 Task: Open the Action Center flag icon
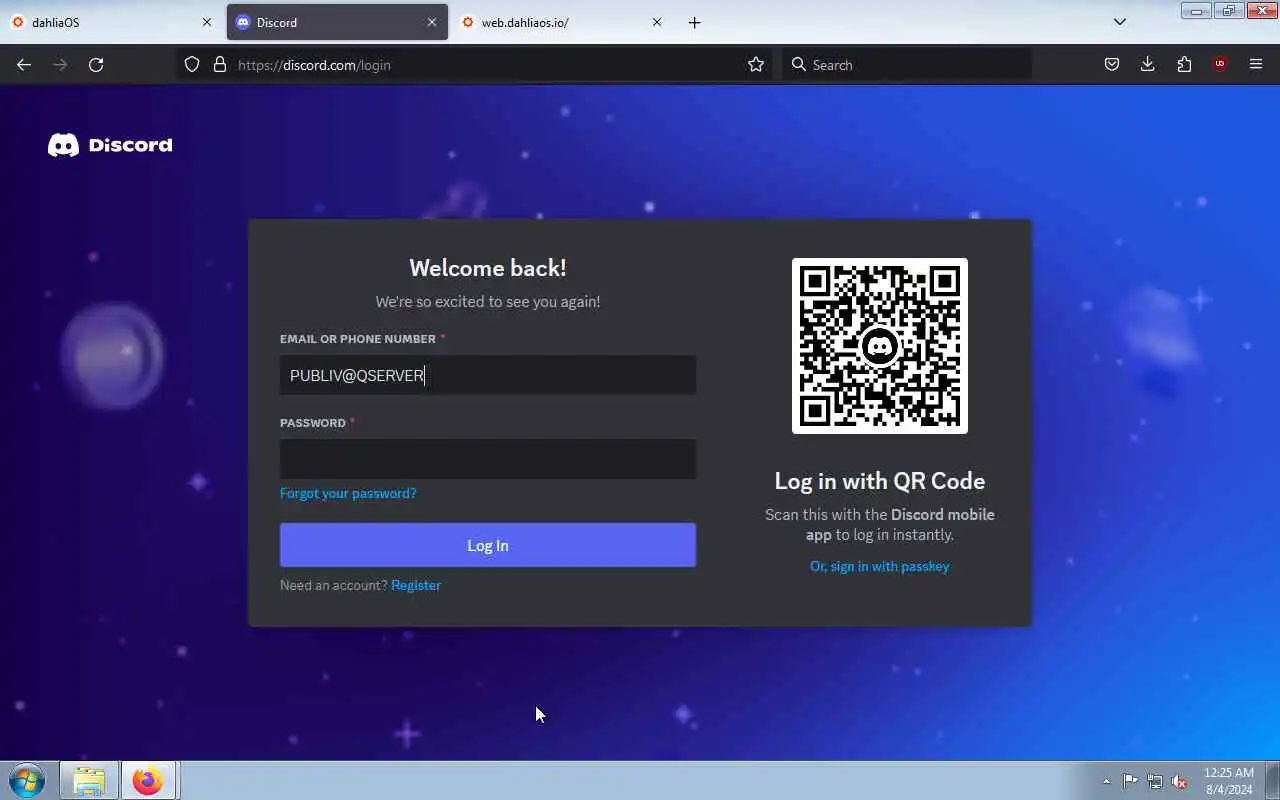click(1130, 781)
